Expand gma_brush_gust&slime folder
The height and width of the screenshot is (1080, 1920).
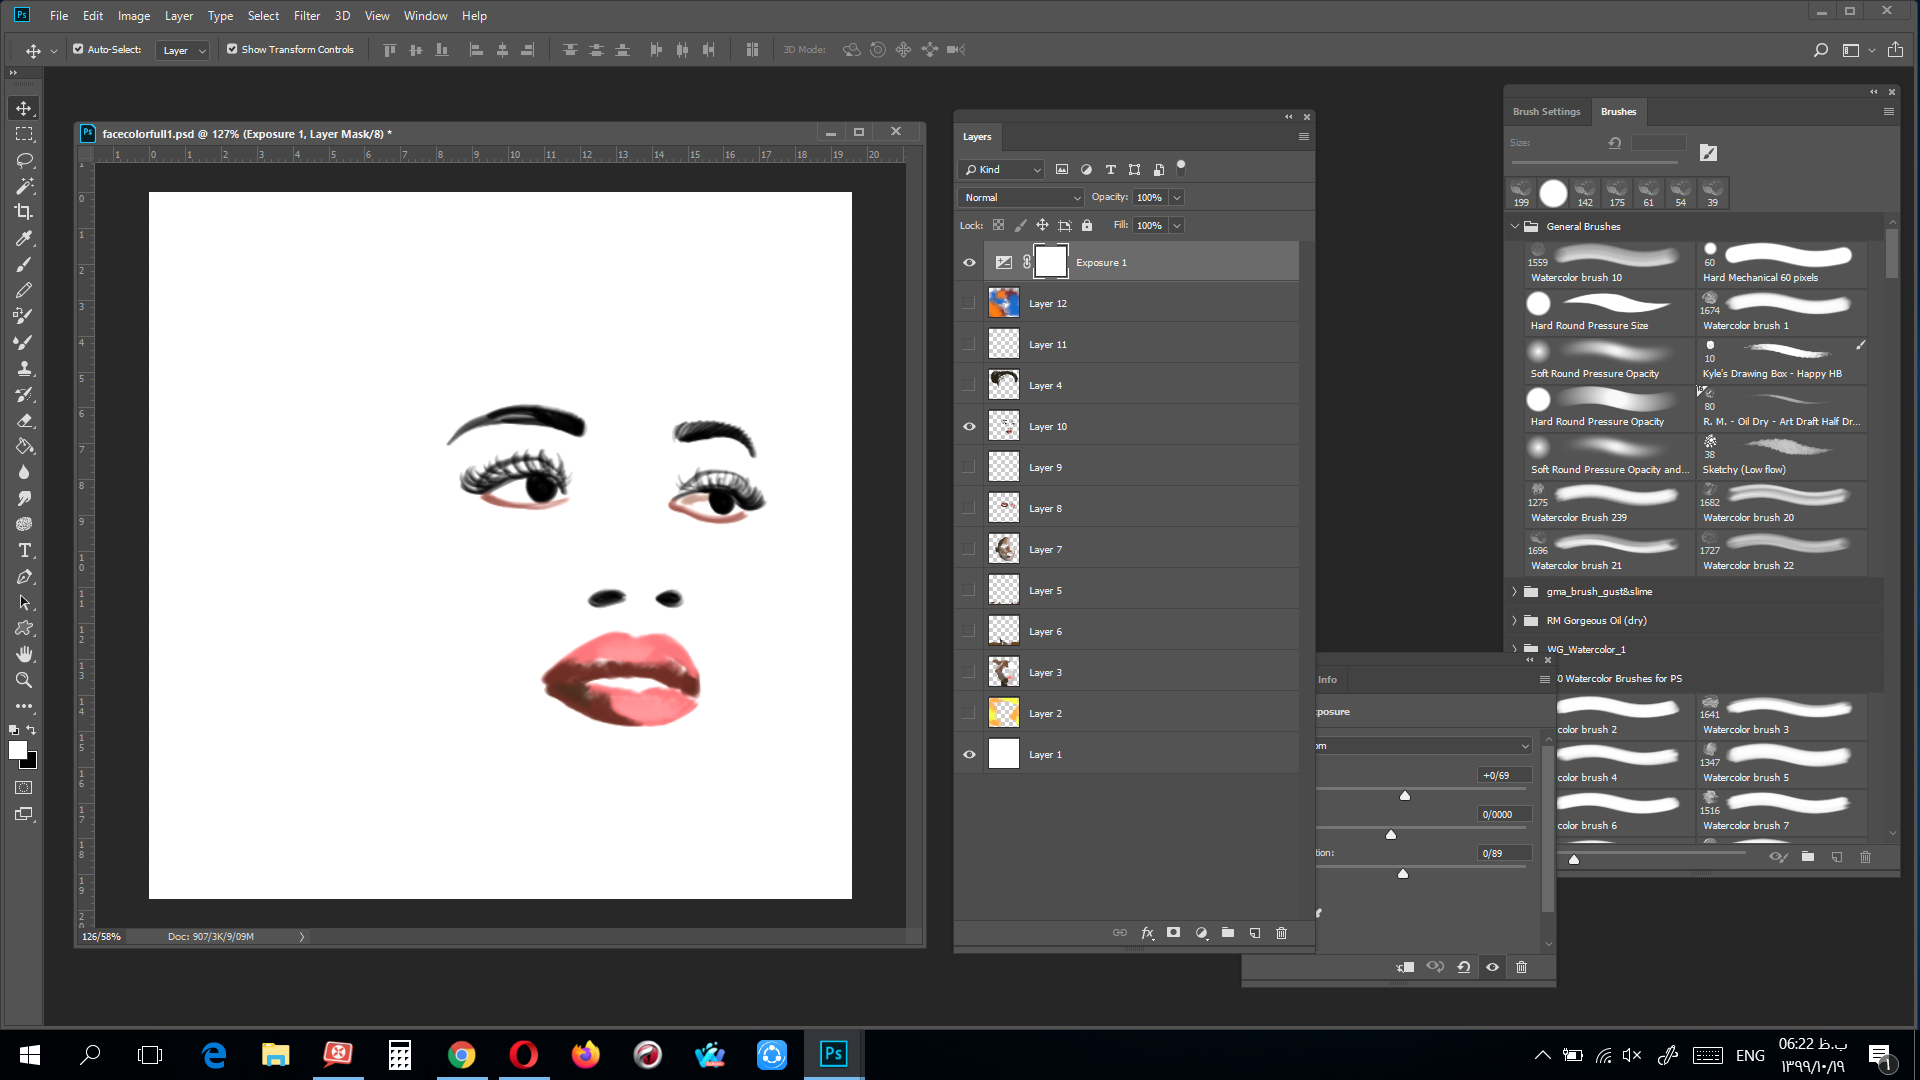click(x=1515, y=592)
